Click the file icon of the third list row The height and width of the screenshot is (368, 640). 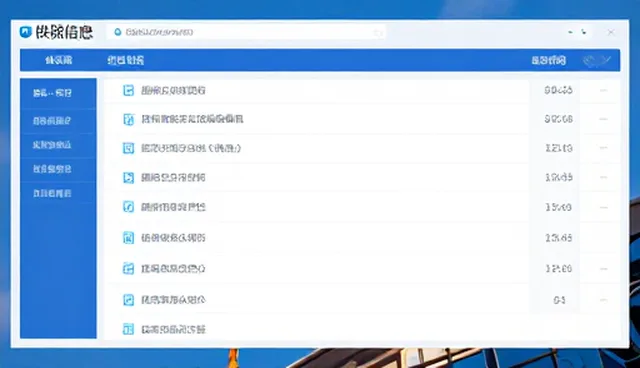tap(128, 148)
